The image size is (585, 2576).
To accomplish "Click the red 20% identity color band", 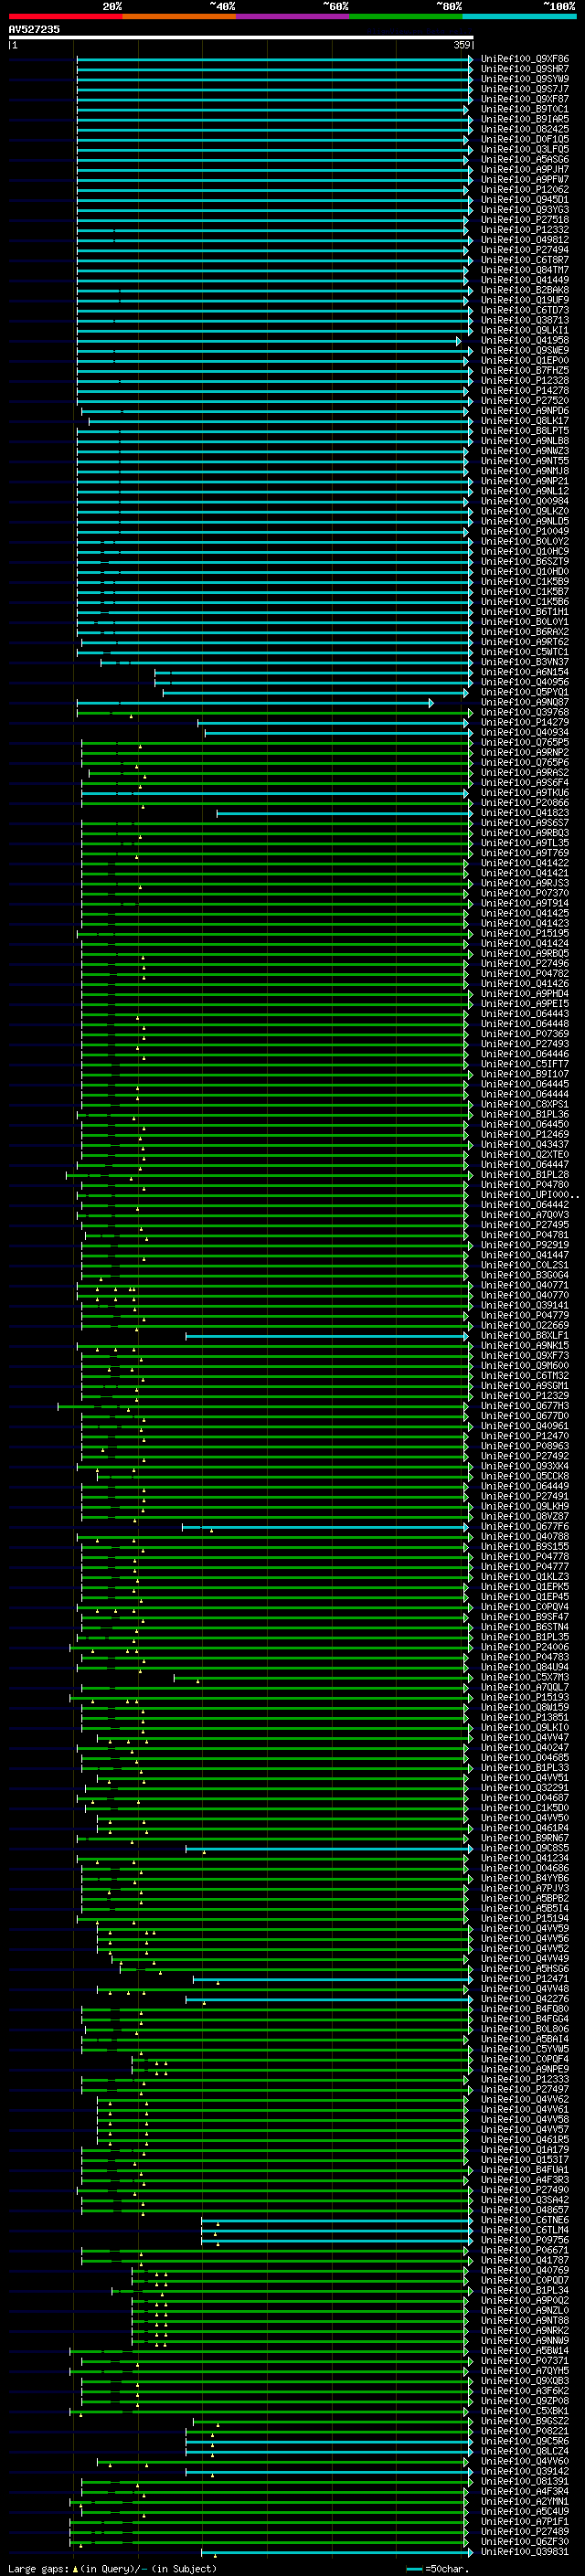I will pyautogui.click(x=65, y=16).
